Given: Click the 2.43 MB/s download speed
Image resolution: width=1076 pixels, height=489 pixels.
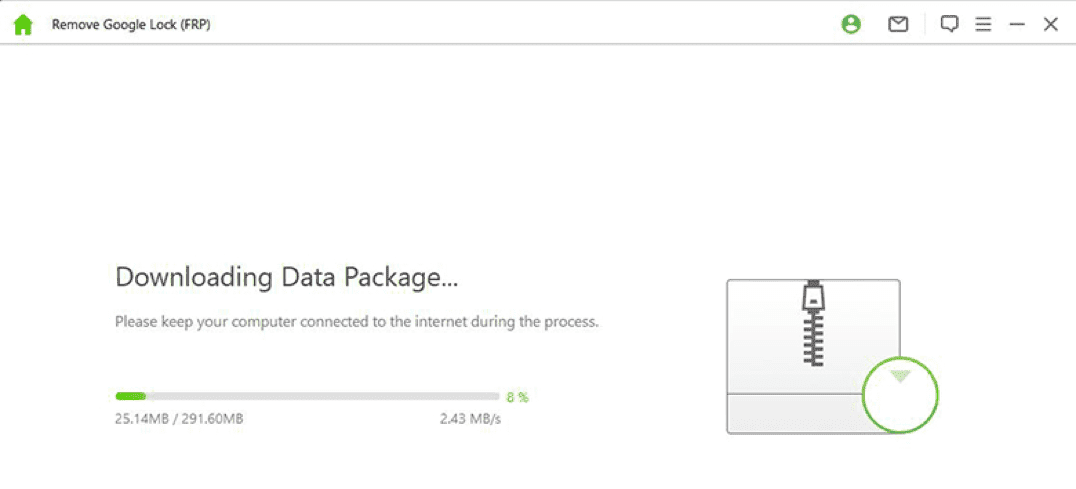Looking at the screenshot, I should click(470, 419).
